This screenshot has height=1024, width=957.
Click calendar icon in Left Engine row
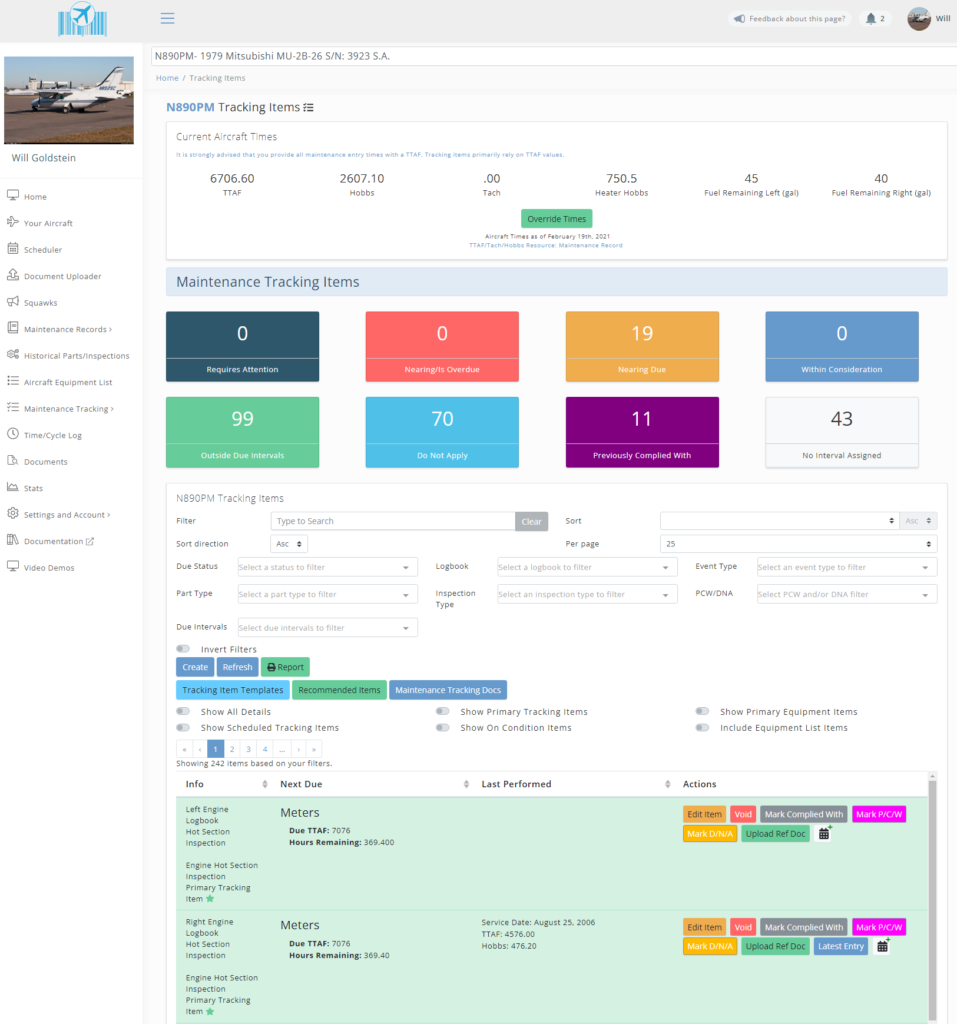tap(825, 833)
